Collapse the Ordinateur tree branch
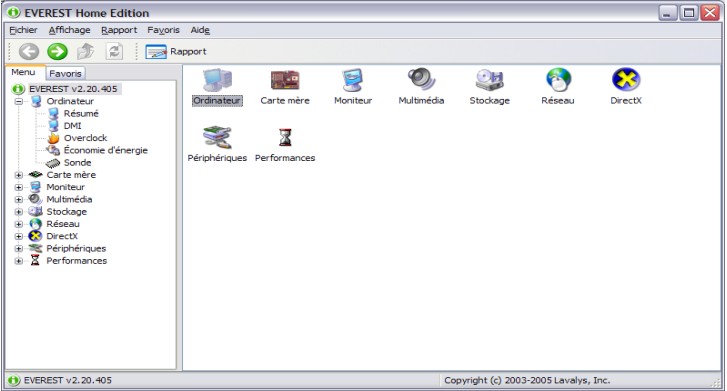 tap(19, 101)
